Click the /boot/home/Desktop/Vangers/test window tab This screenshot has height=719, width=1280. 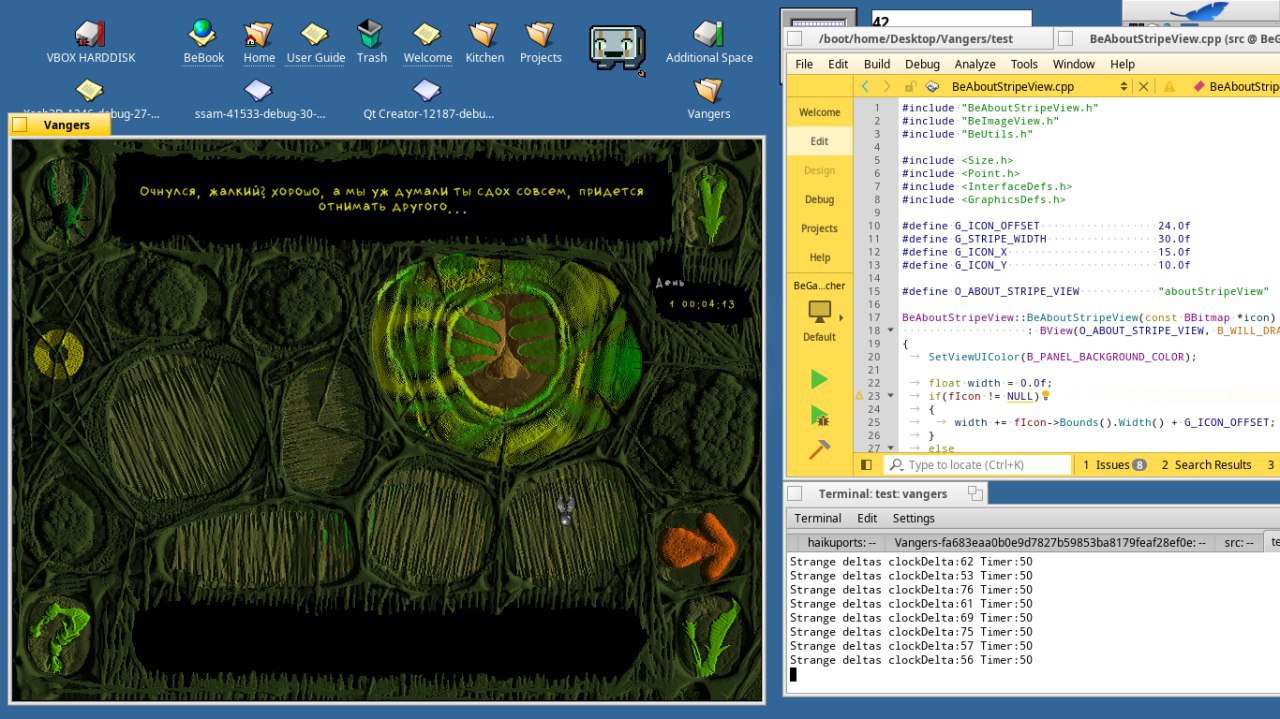click(916, 39)
